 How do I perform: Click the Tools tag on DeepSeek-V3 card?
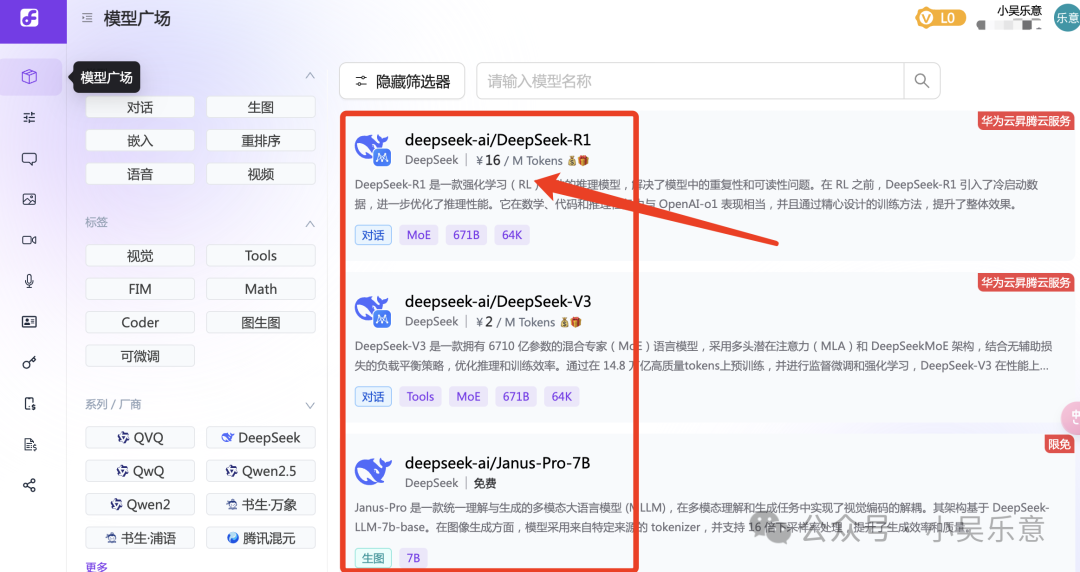click(420, 396)
